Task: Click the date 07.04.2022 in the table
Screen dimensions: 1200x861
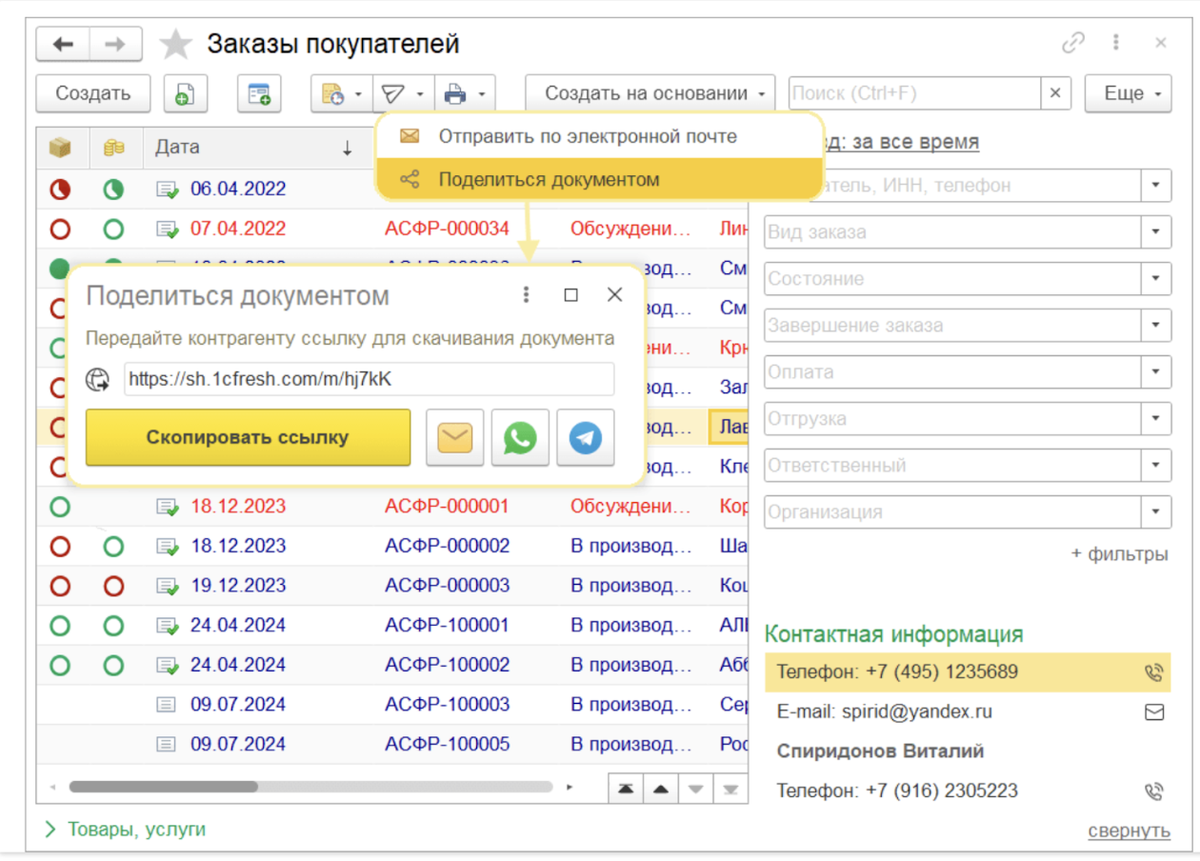Action: point(238,228)
